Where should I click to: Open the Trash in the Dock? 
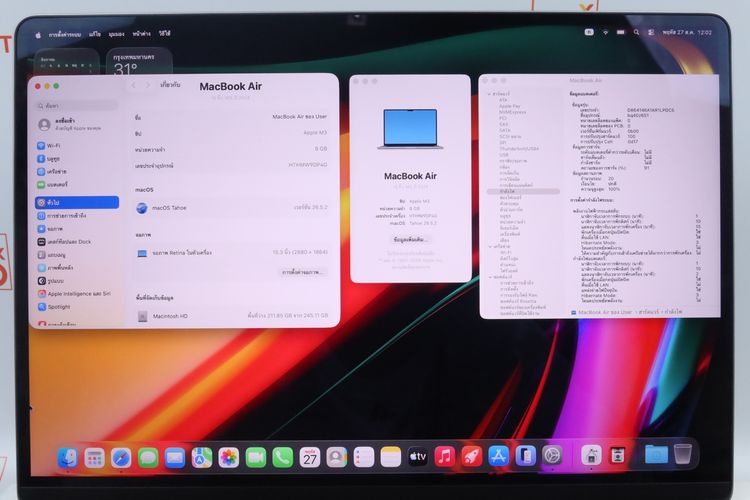pos(683,454)
